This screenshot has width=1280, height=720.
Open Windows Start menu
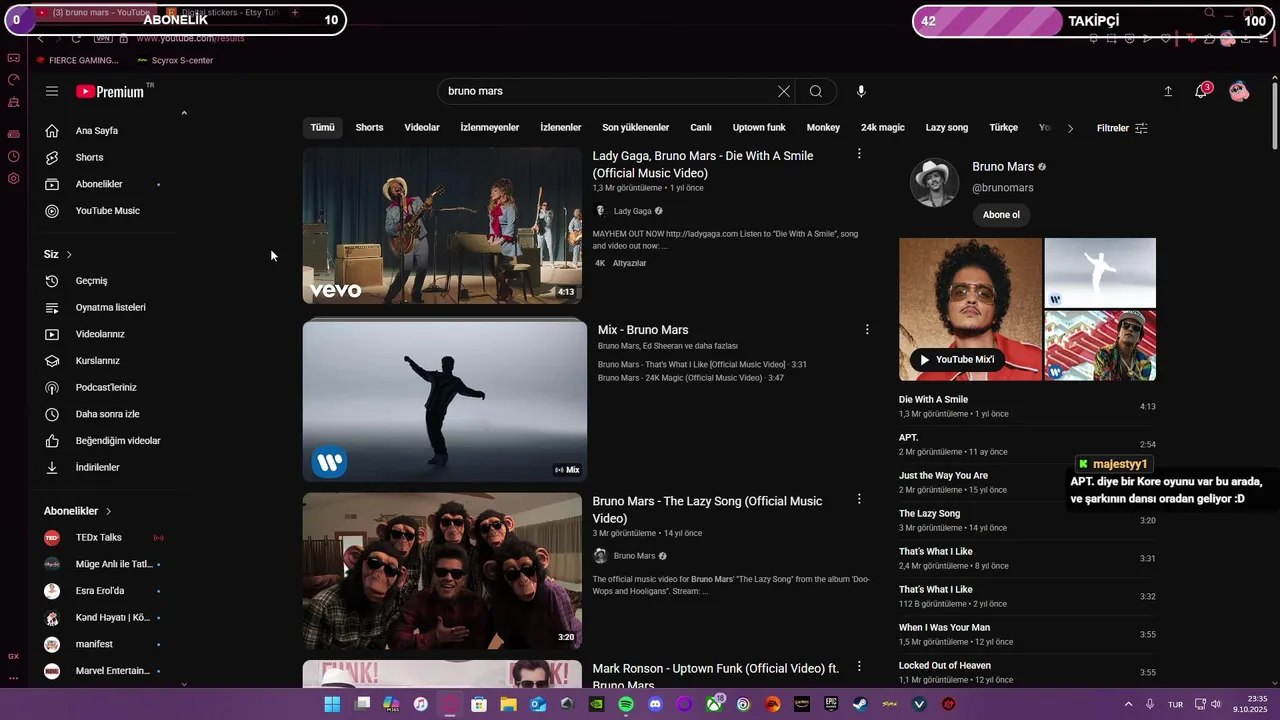[x=332, y=704]
